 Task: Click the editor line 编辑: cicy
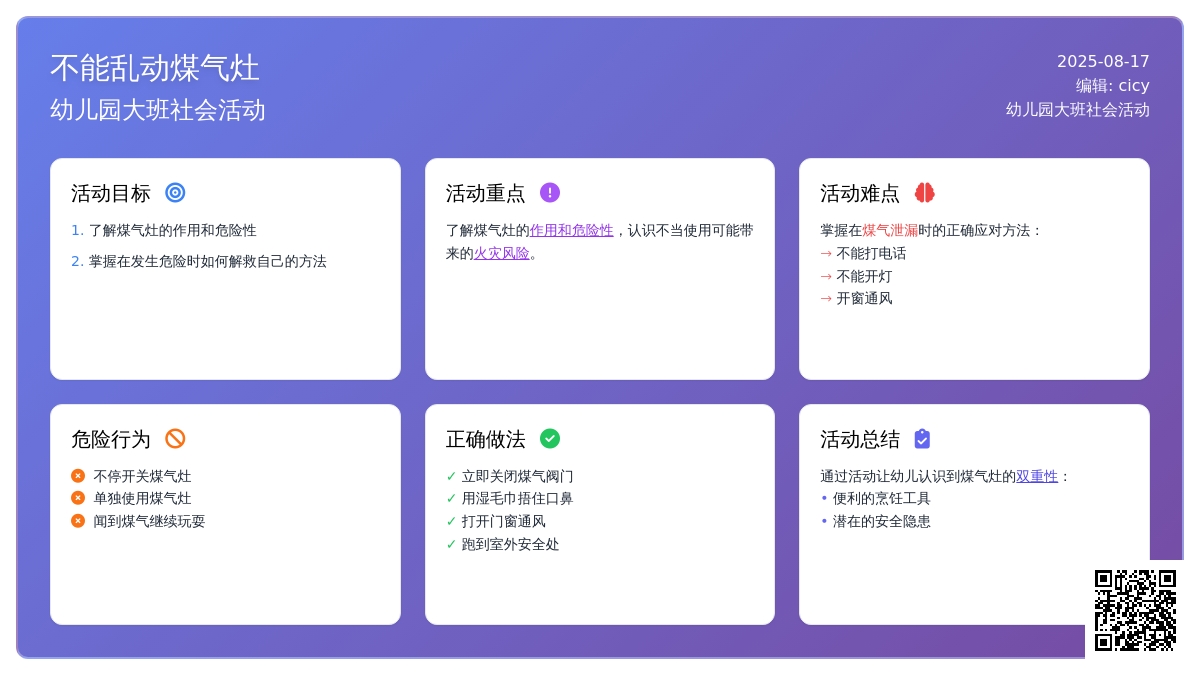pyautogui.click(x=1113, y=86)
